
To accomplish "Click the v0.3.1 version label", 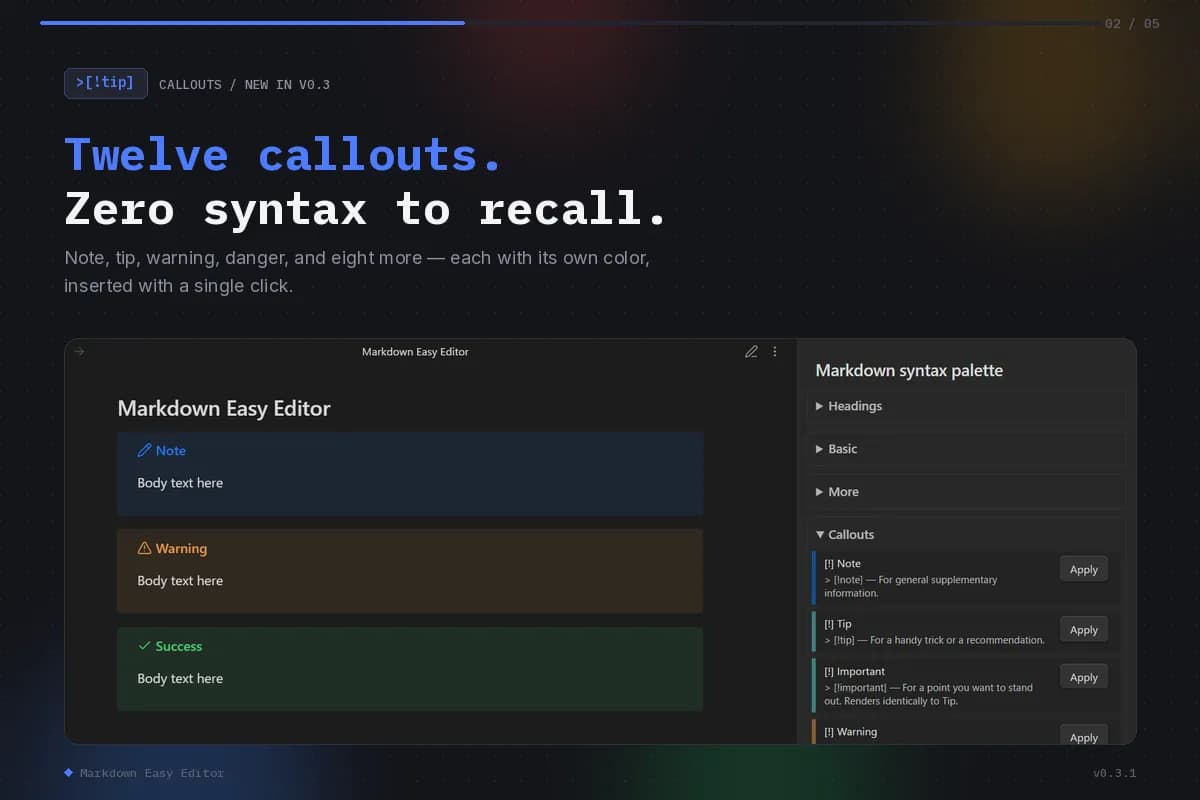I will pyautogui.click(x=1115, y=773).
